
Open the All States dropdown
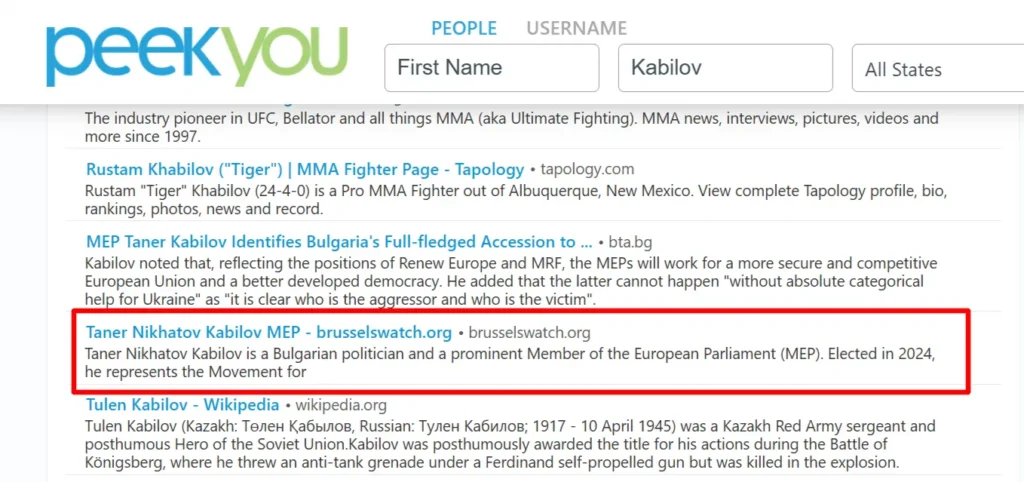pos(938,68)
